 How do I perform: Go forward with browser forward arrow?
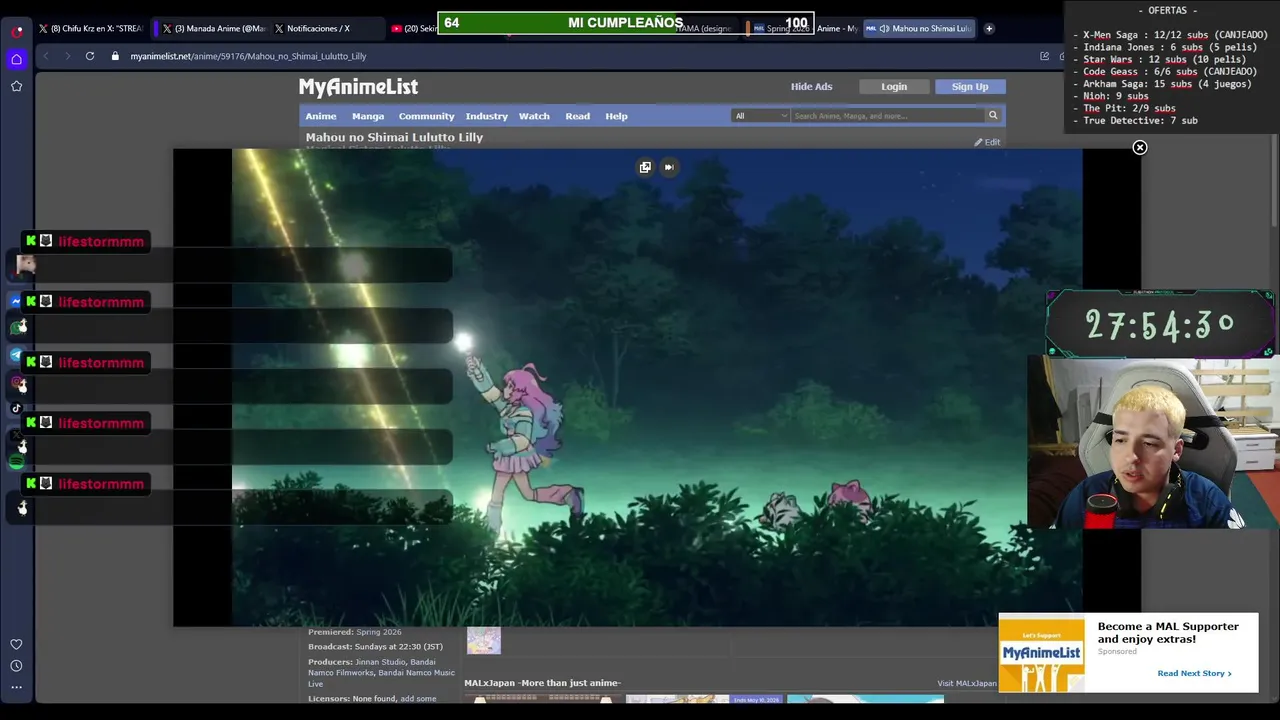coord(67,56)
